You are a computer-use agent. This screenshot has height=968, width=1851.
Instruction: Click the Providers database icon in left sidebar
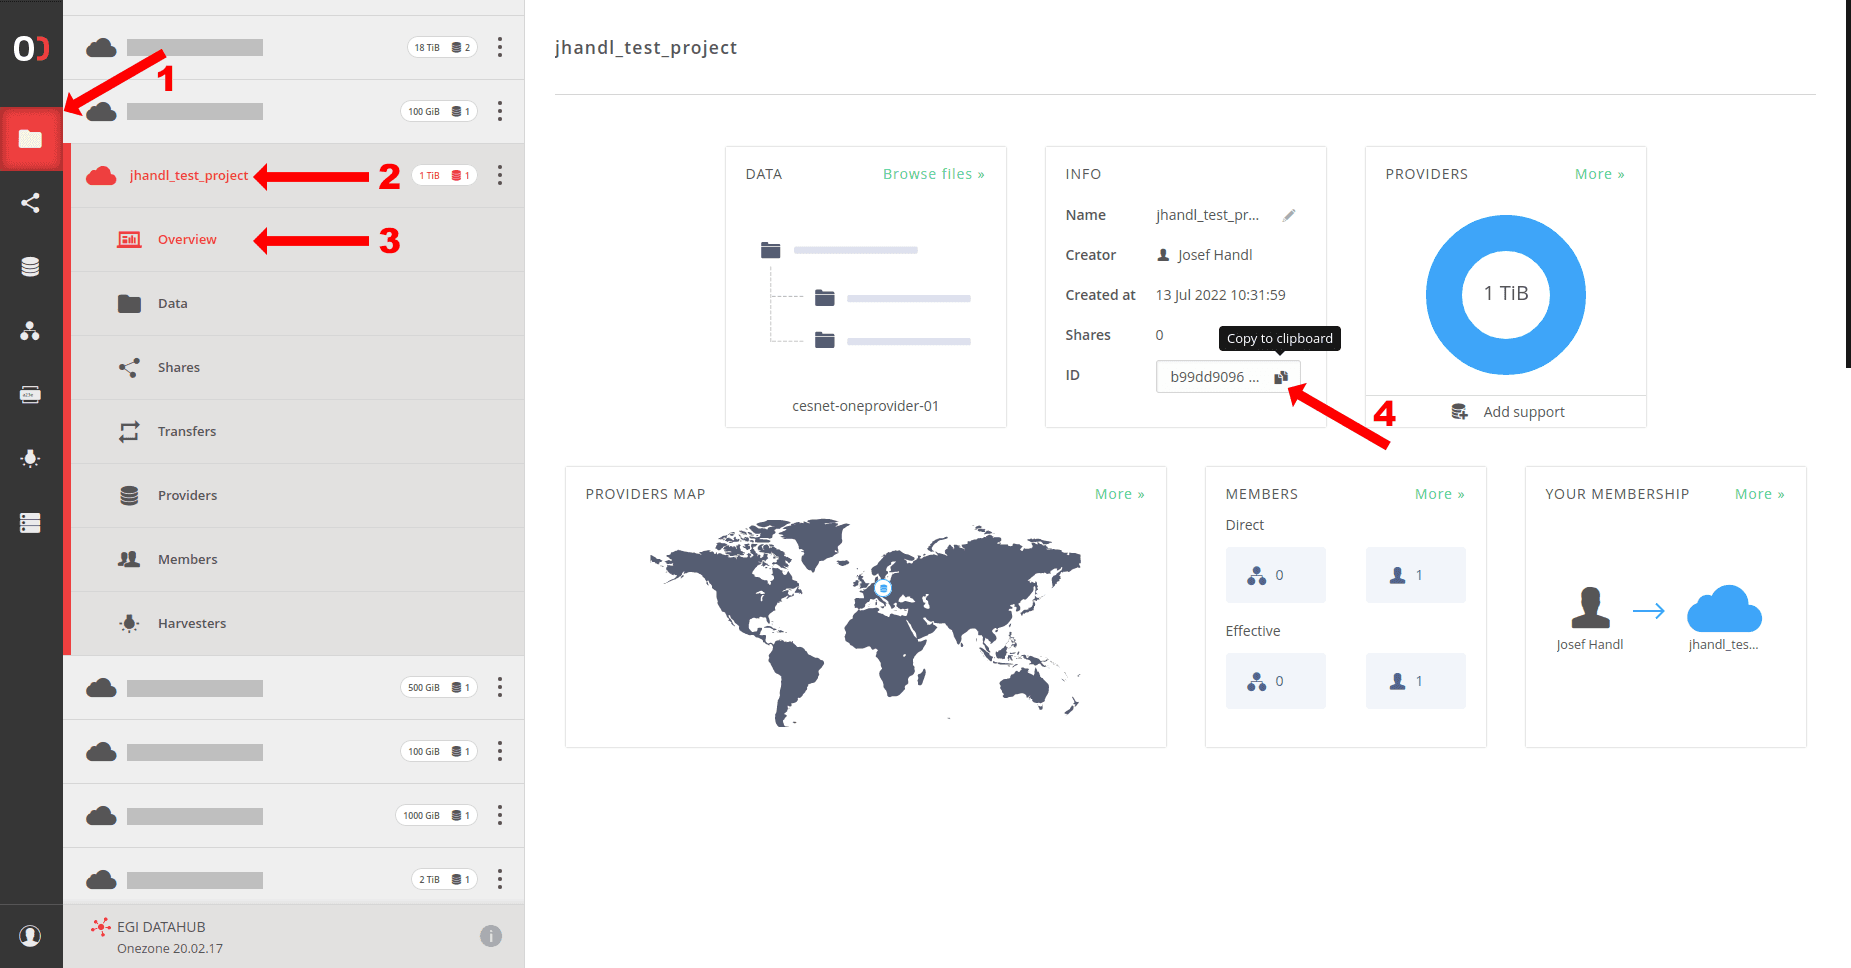30,267
